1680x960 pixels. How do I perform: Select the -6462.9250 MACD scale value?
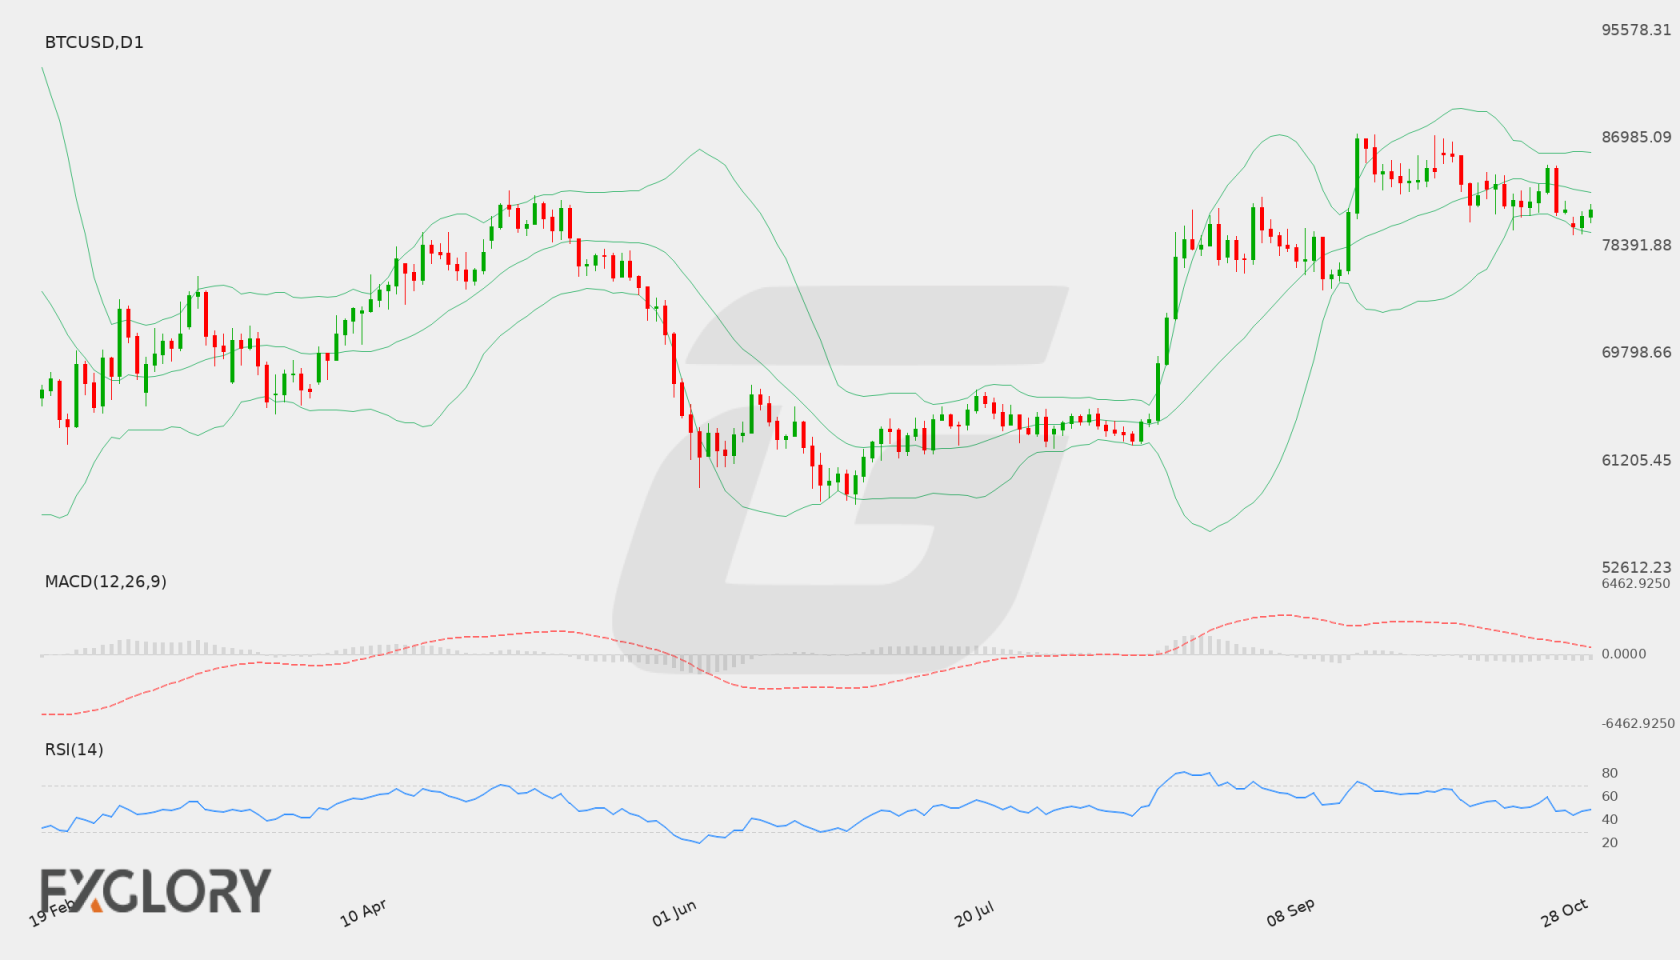[1638, 723]
